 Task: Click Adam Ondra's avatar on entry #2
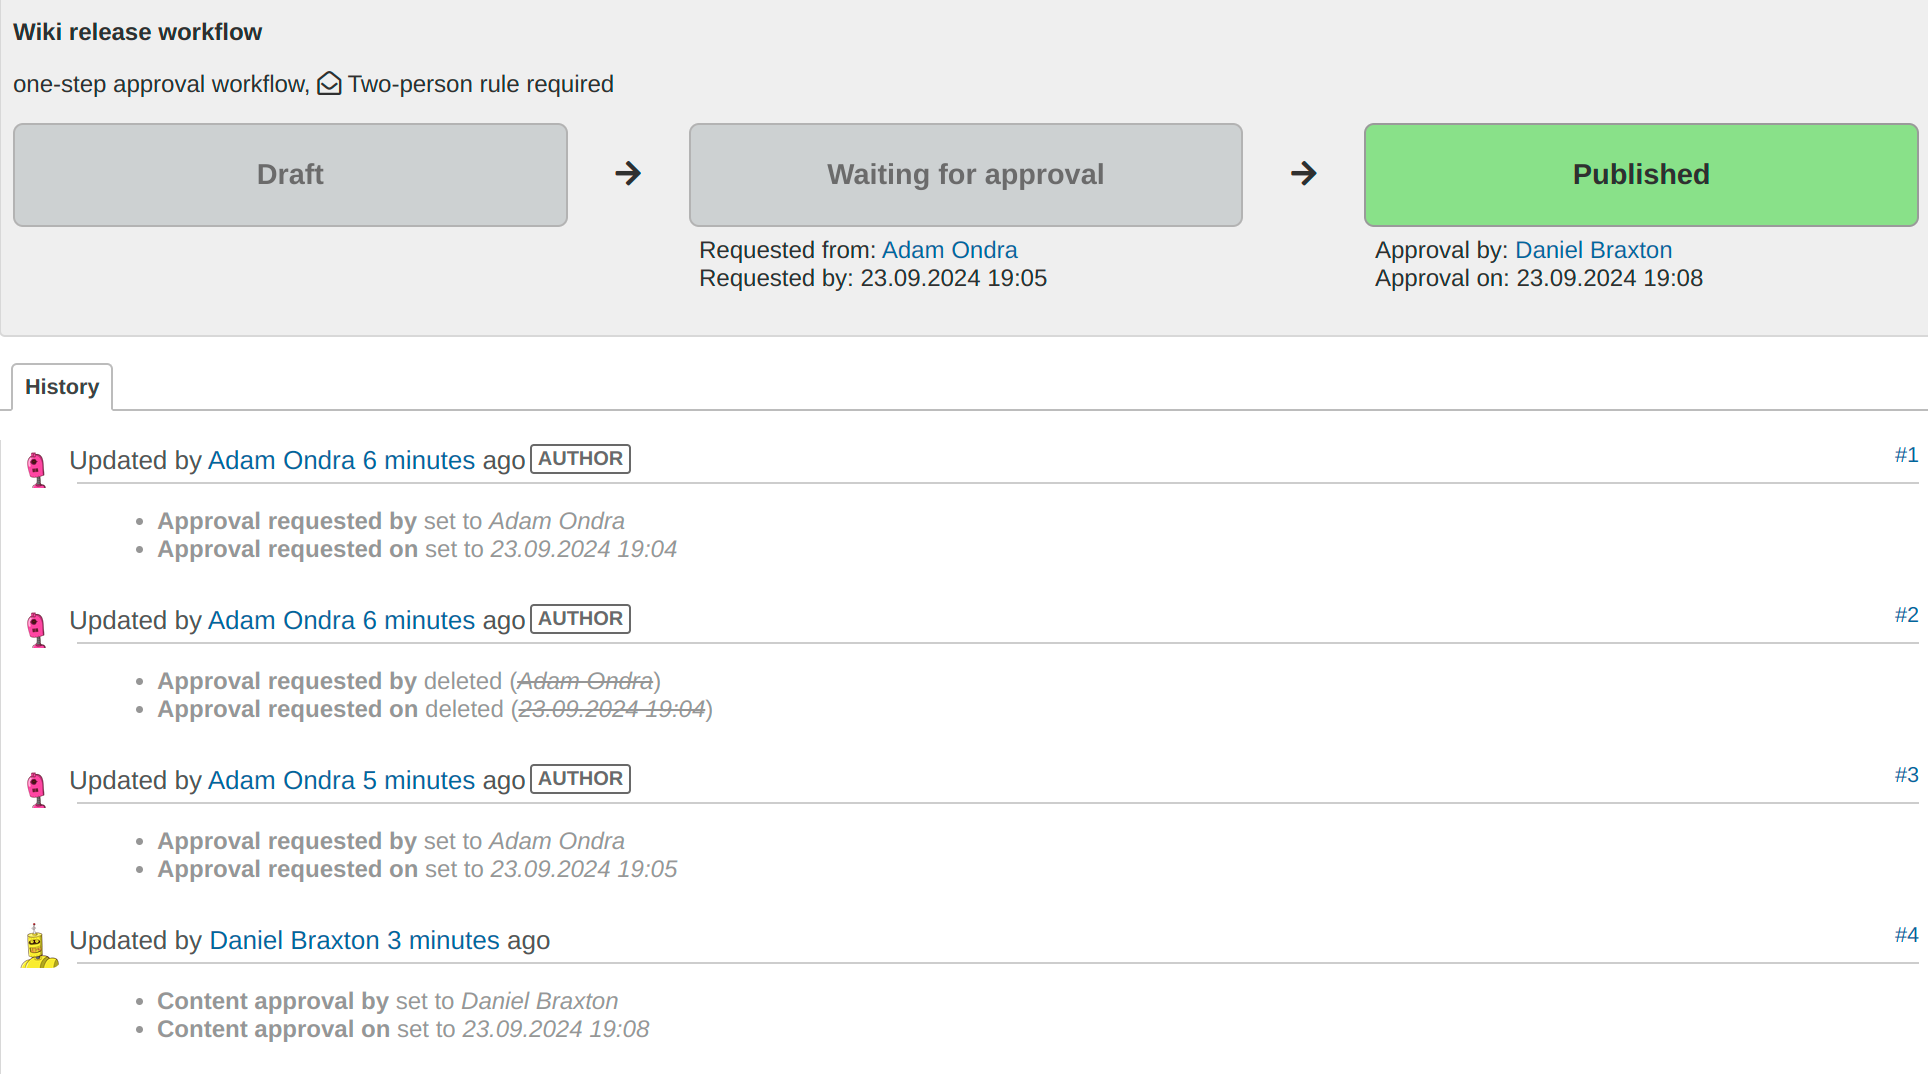pyautogui.click(x=37, y=628)
